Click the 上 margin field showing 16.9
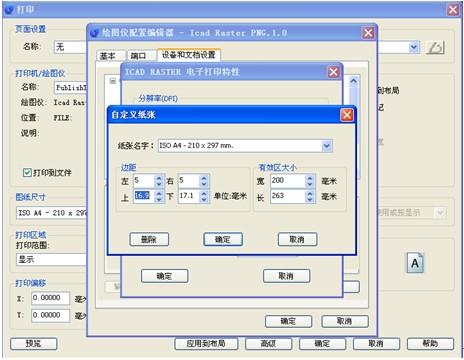The image size is (464, 360). (144, 196)
